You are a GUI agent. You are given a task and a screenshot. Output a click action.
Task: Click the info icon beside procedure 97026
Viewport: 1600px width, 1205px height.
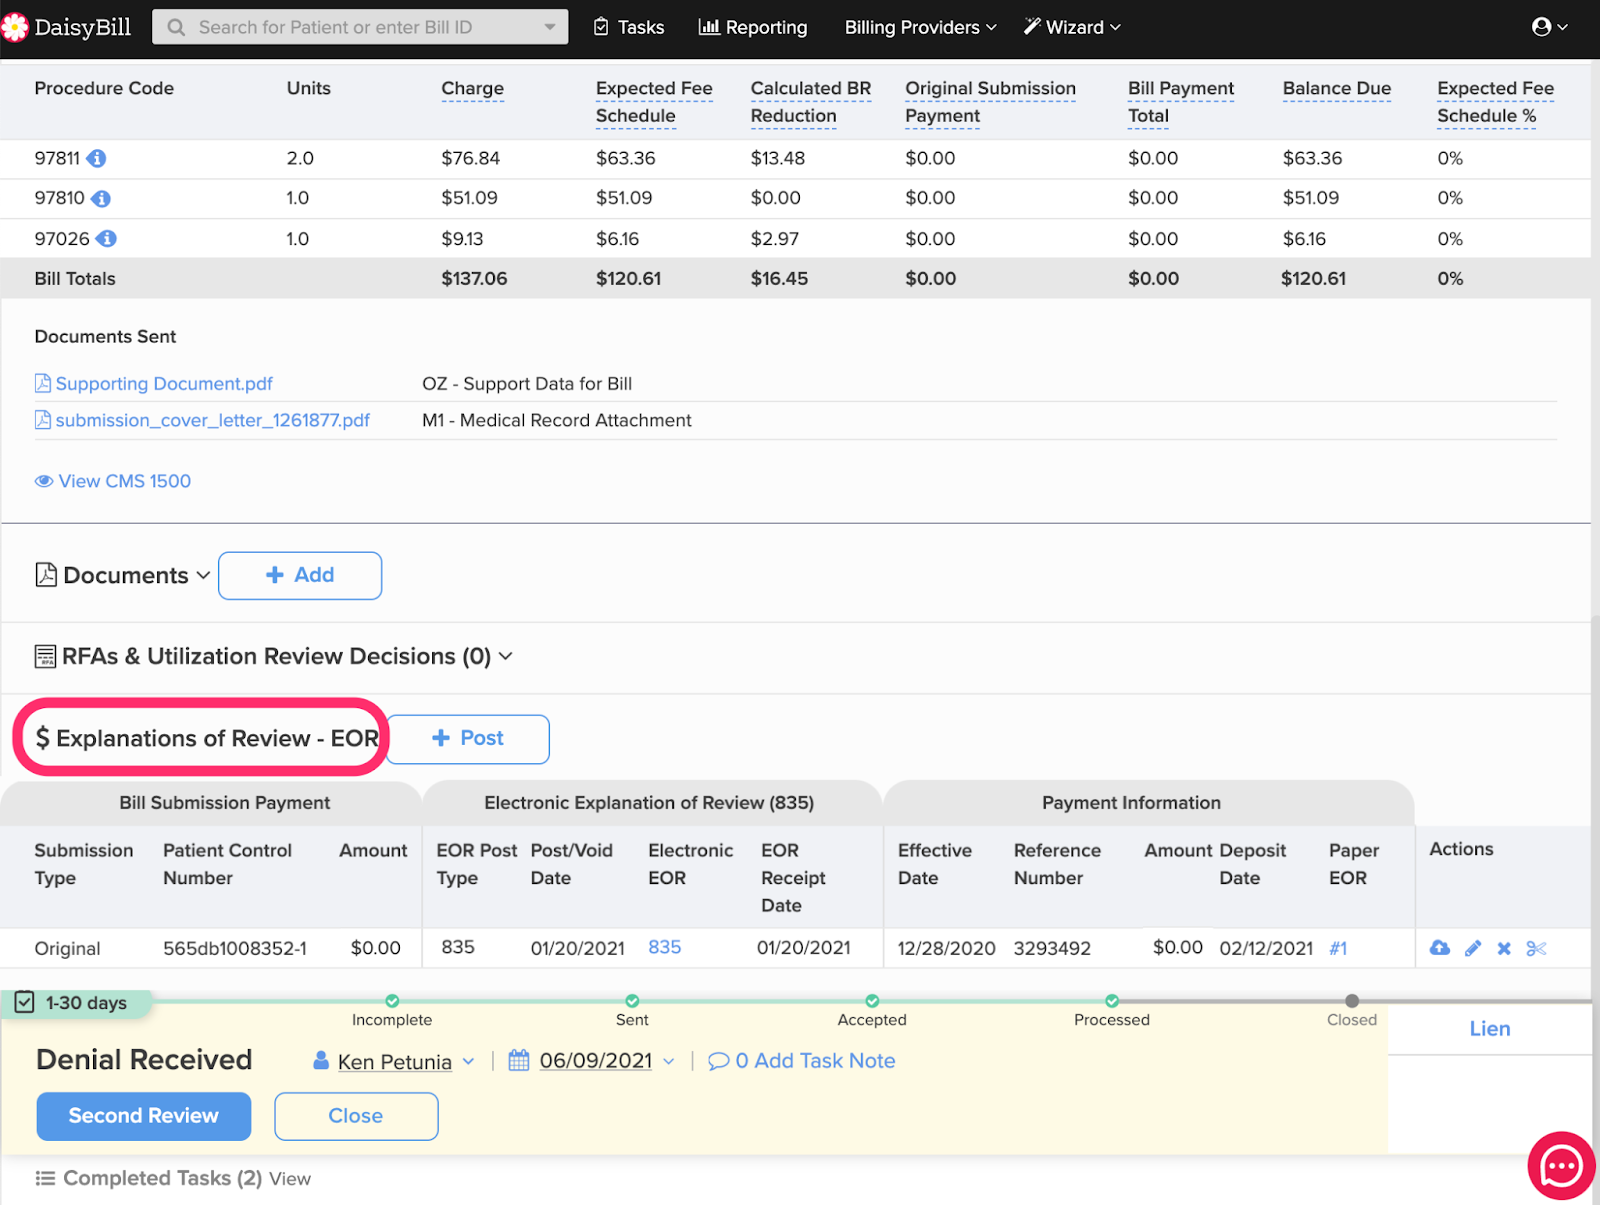pos(107,239)
